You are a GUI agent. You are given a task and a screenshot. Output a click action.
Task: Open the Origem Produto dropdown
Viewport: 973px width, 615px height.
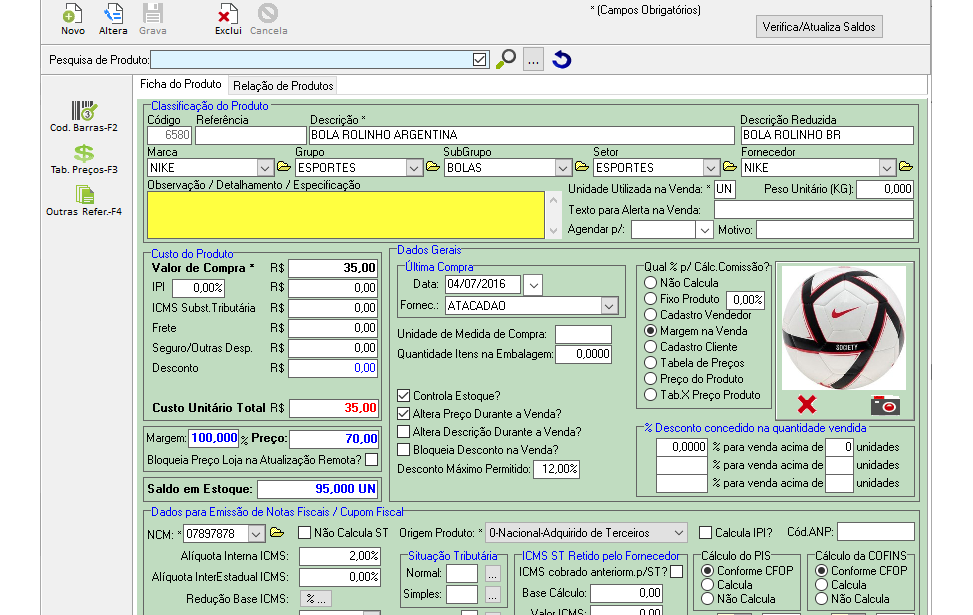point(678,533)
